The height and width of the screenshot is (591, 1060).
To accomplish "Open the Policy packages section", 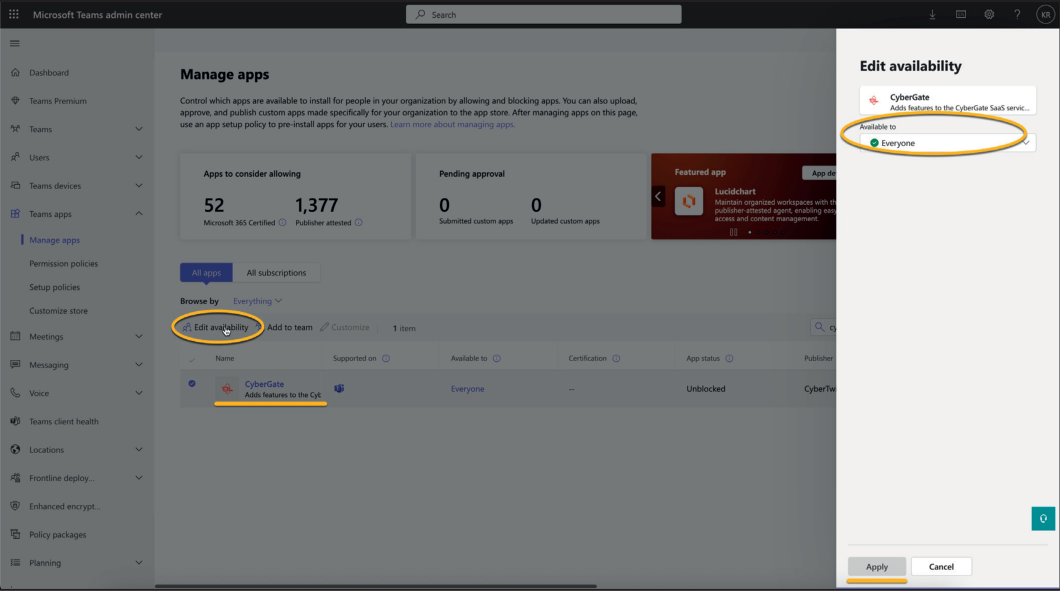I will click(59, 534).
